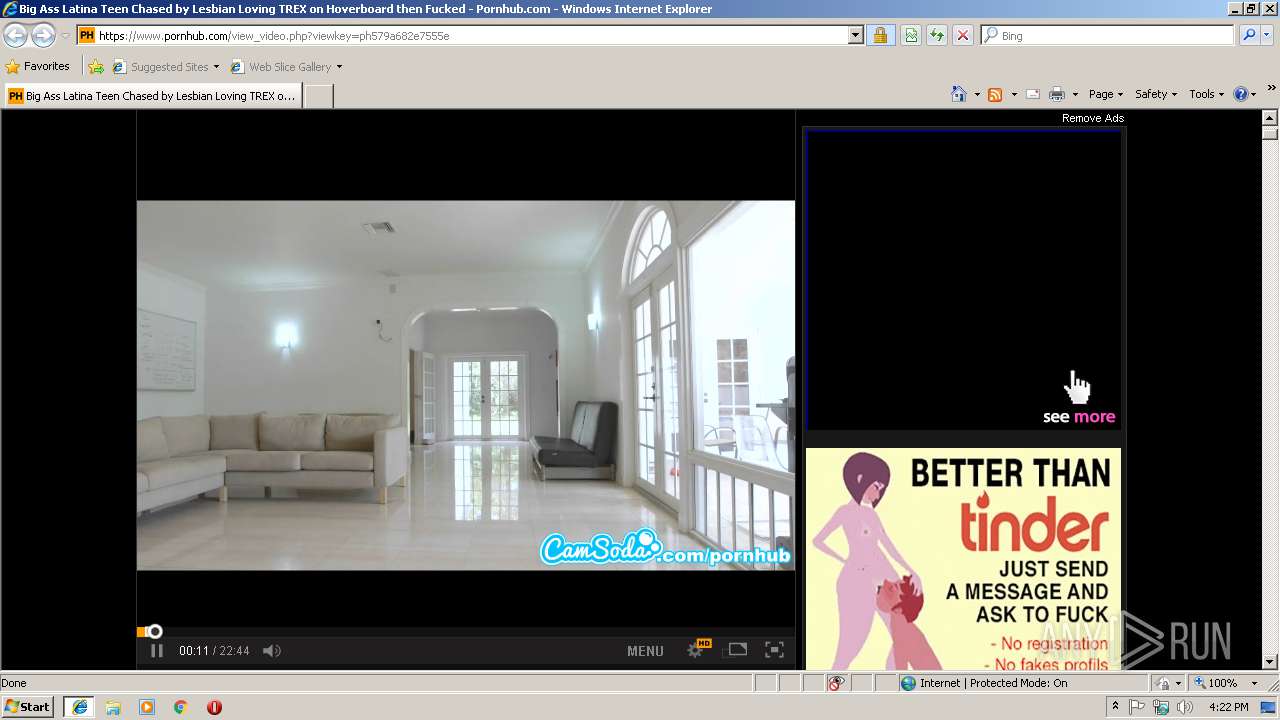Open Windows Explorer from the taskbar
This screenshot has height=720, width=1280.
coord(113,707)
